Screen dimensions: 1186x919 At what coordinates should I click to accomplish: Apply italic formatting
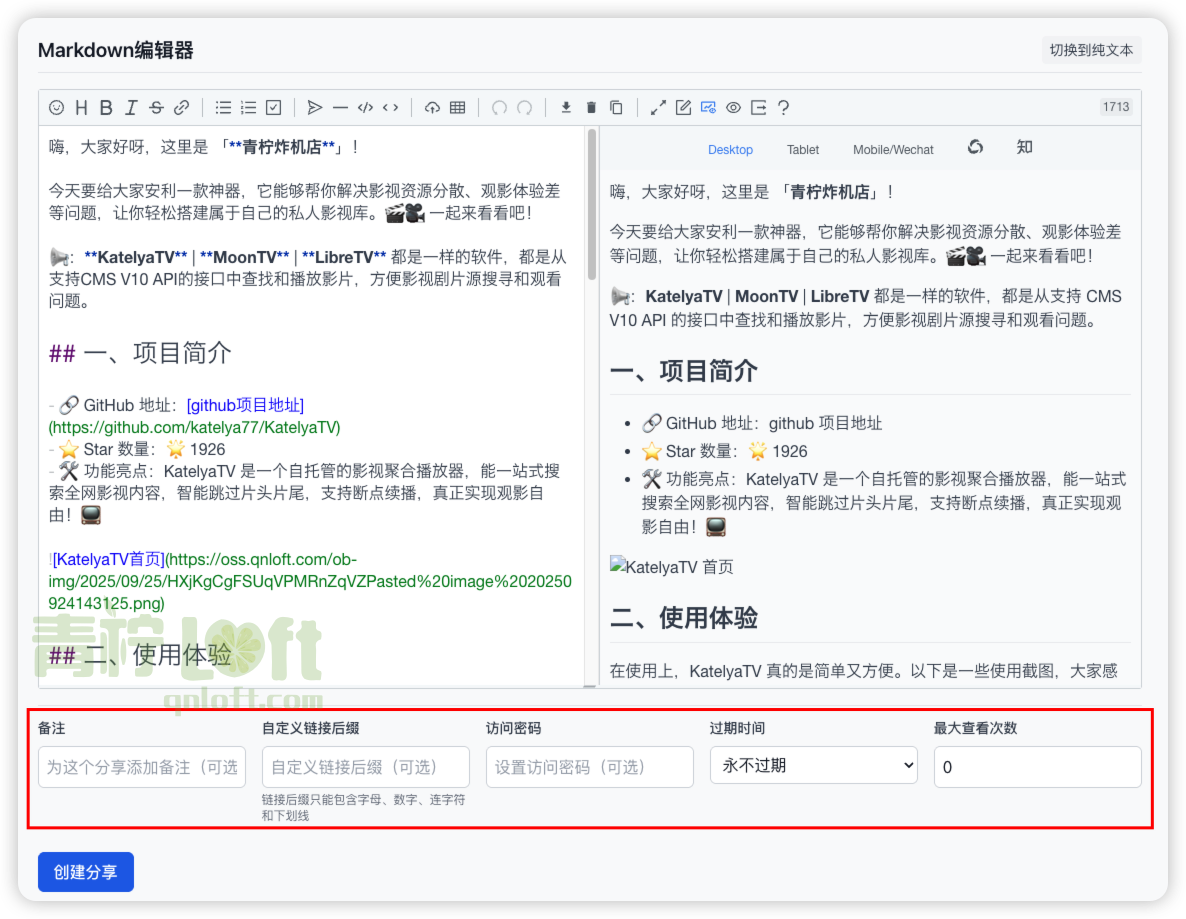132,107
